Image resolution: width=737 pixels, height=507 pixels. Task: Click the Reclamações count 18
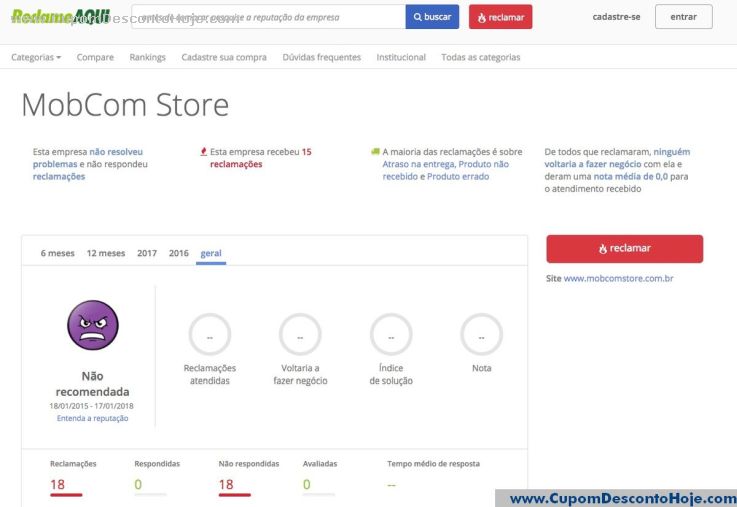click(x=57, y=484)
